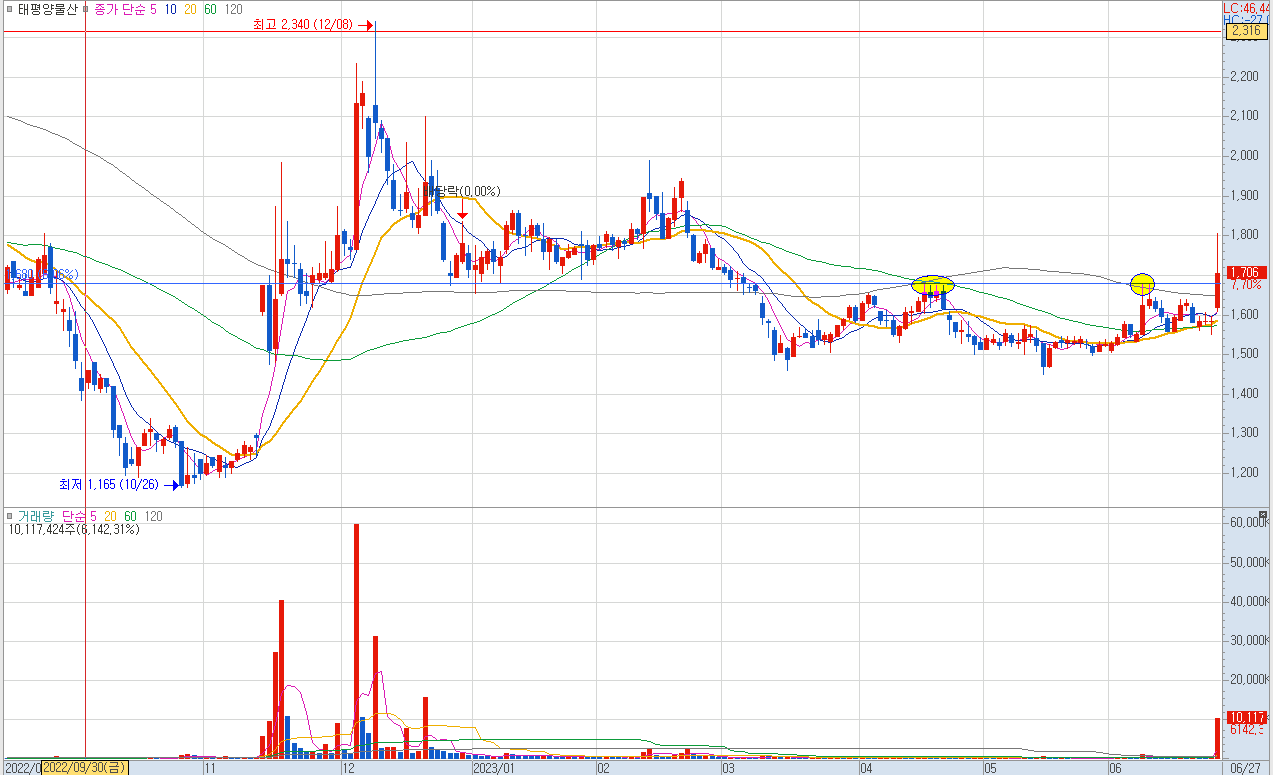Select the 5-day price moving average label
Screen dimensions: 1273x775
pyautogui.click(x=152, y=9)
